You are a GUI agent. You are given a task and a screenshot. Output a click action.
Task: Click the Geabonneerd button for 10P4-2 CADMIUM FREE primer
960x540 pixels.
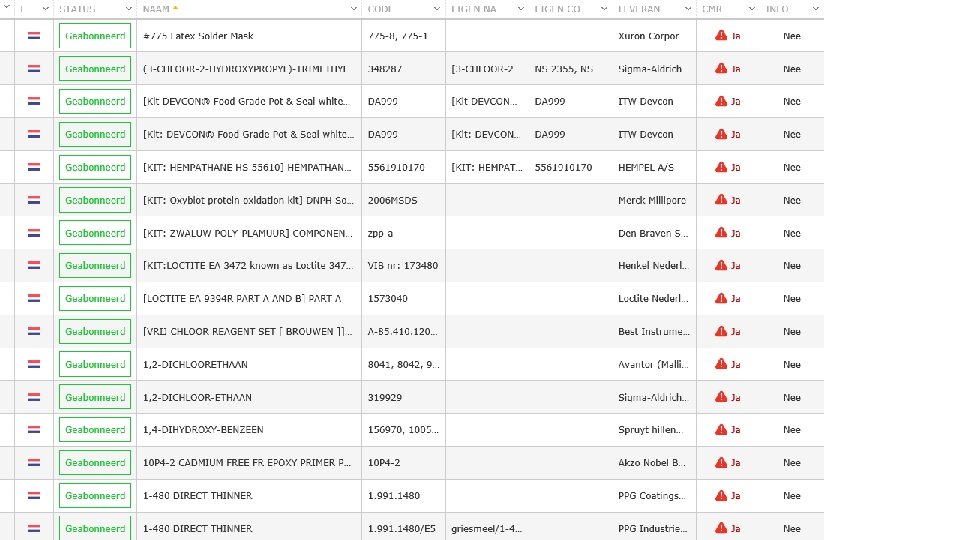coord(95,463)
